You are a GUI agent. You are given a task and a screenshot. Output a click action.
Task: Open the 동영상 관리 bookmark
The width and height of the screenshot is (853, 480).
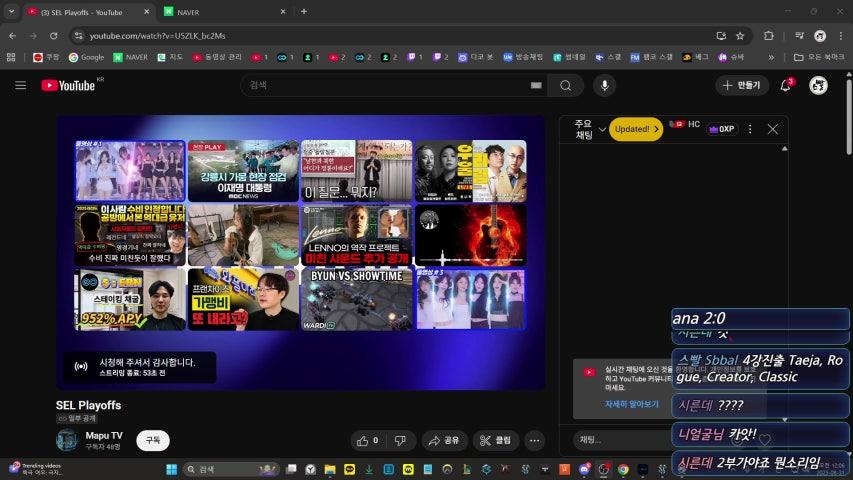pos(217,57)
